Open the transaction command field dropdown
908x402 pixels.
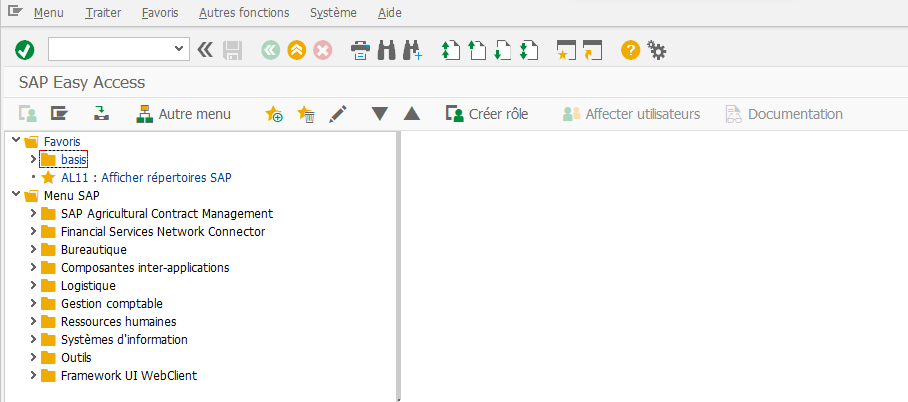[180, 49]
